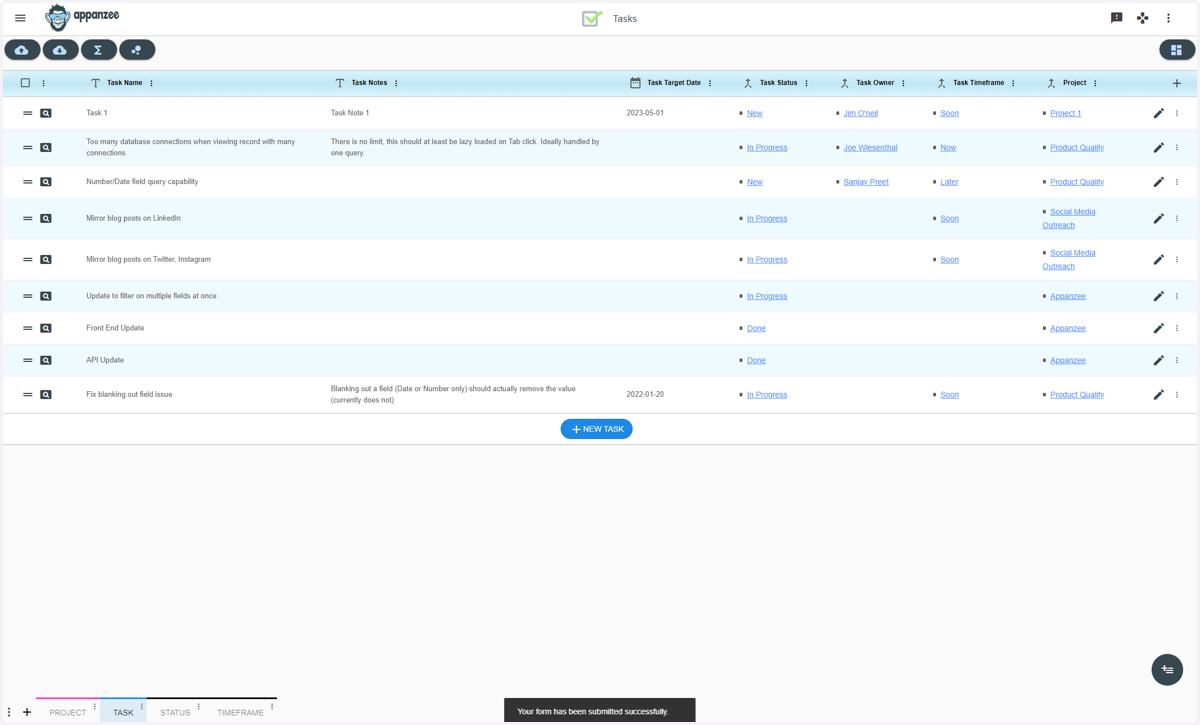Edit the API Update task
The image size is (1200, 725).
[x=1158, y=360]
